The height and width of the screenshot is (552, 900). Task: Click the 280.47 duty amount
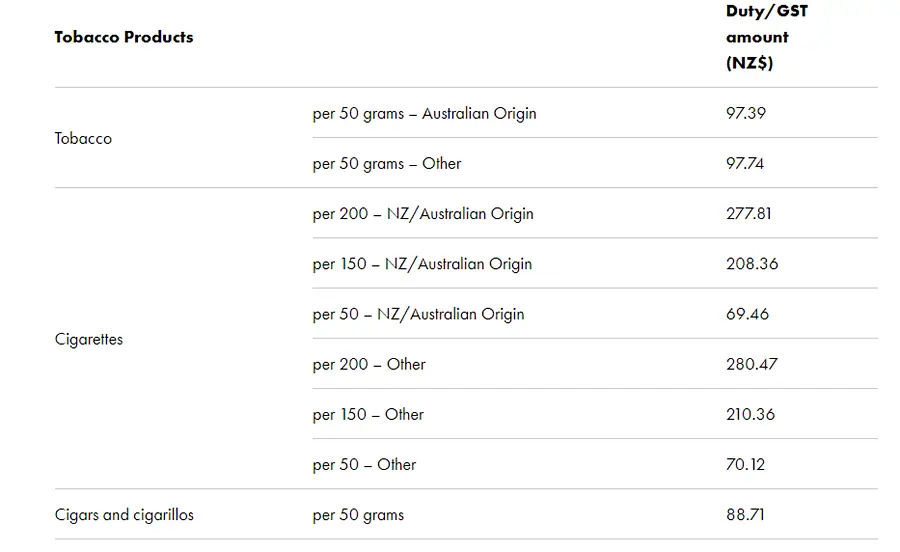(x=752, y=364)
